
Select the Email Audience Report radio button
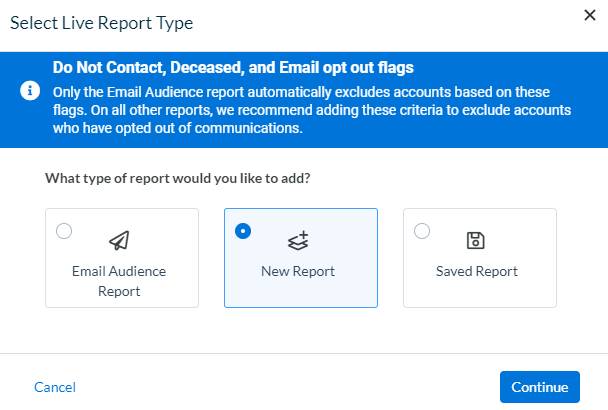pyautogui.click(x=64, y=231)
